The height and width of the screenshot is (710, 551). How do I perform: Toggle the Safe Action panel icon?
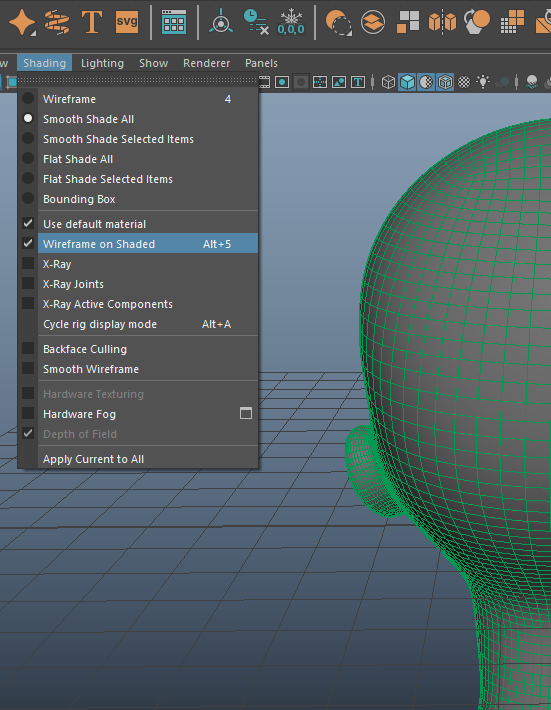(339, 82)
